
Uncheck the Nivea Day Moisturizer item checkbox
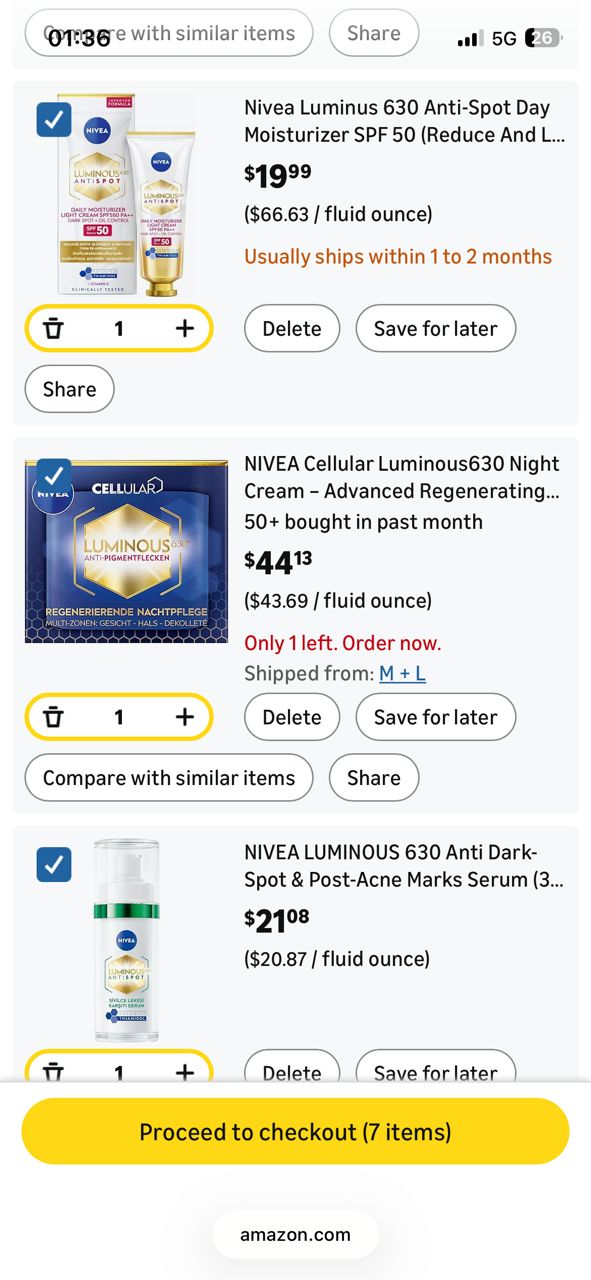(x=54, y=120)
